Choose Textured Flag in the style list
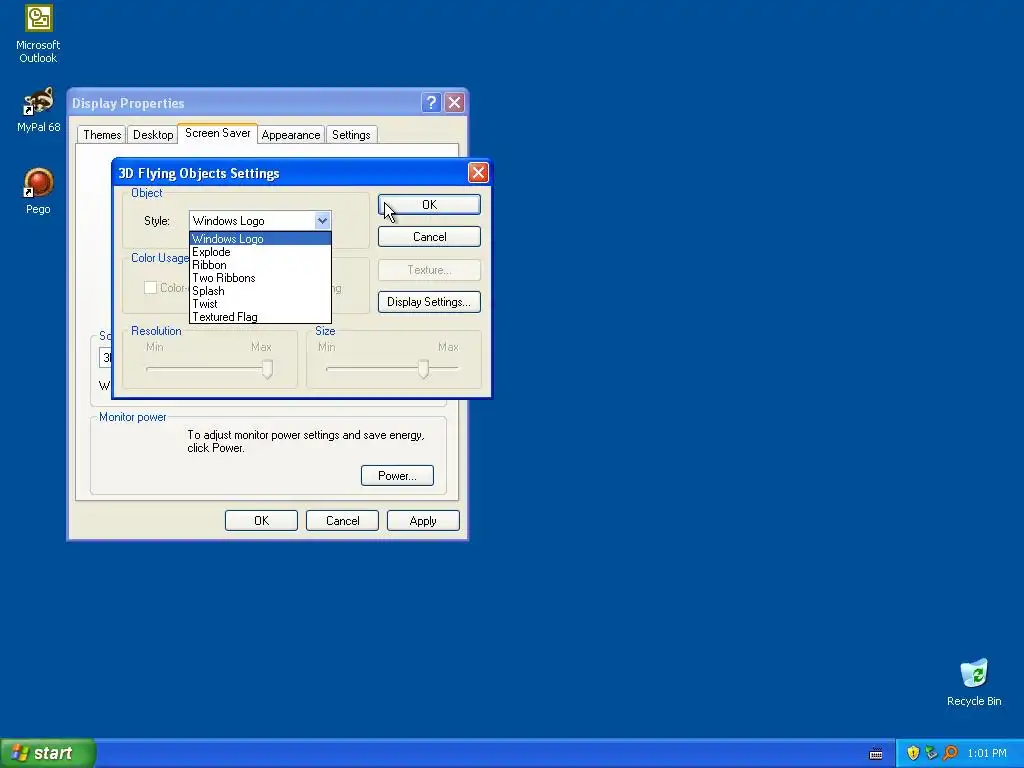 point(261,317)
